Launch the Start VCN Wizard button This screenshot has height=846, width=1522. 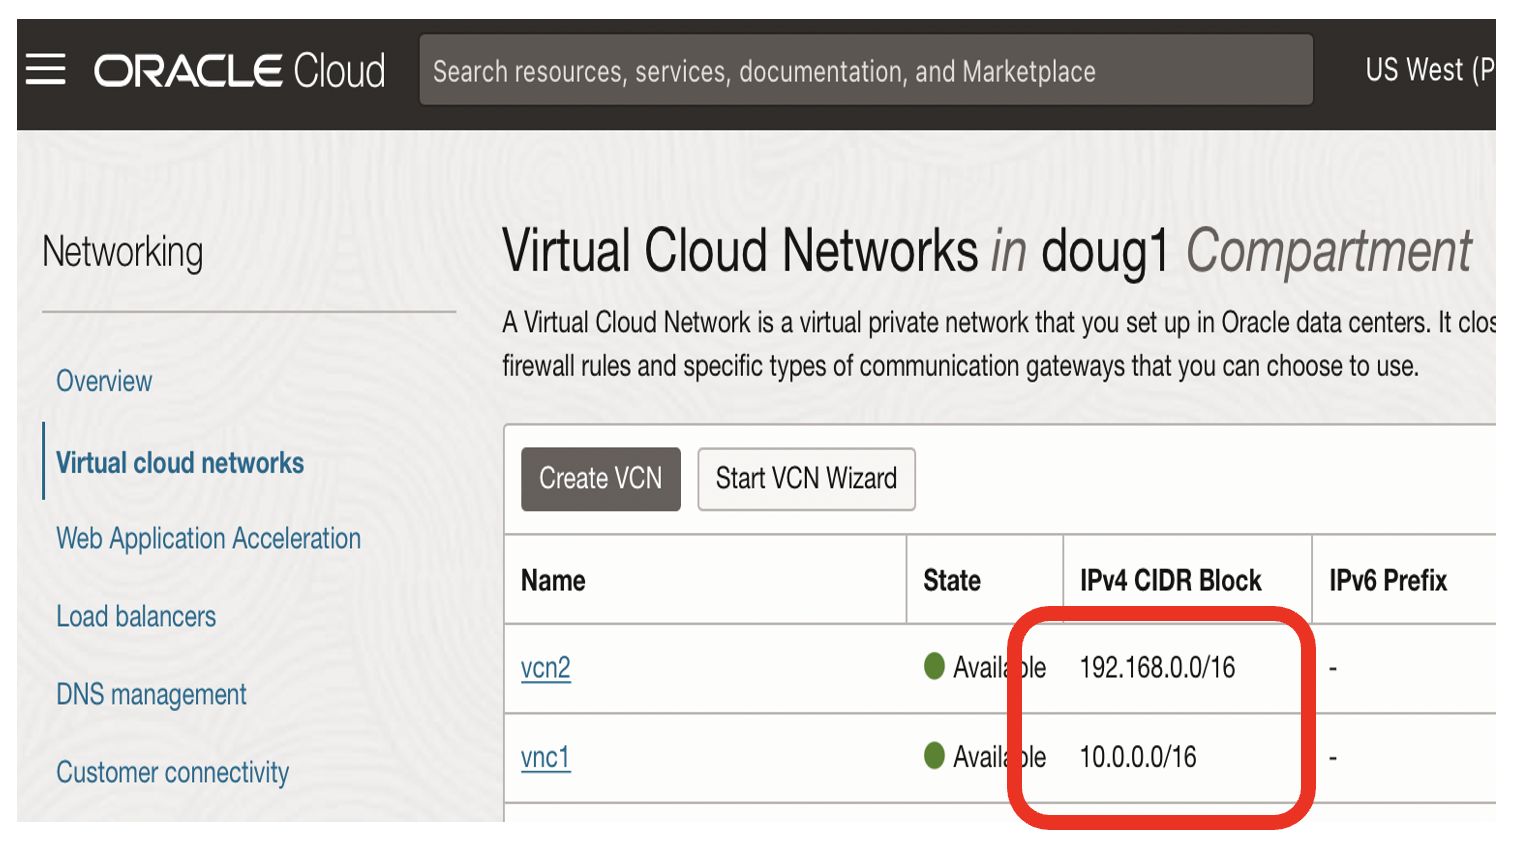[x=806, y=479]
